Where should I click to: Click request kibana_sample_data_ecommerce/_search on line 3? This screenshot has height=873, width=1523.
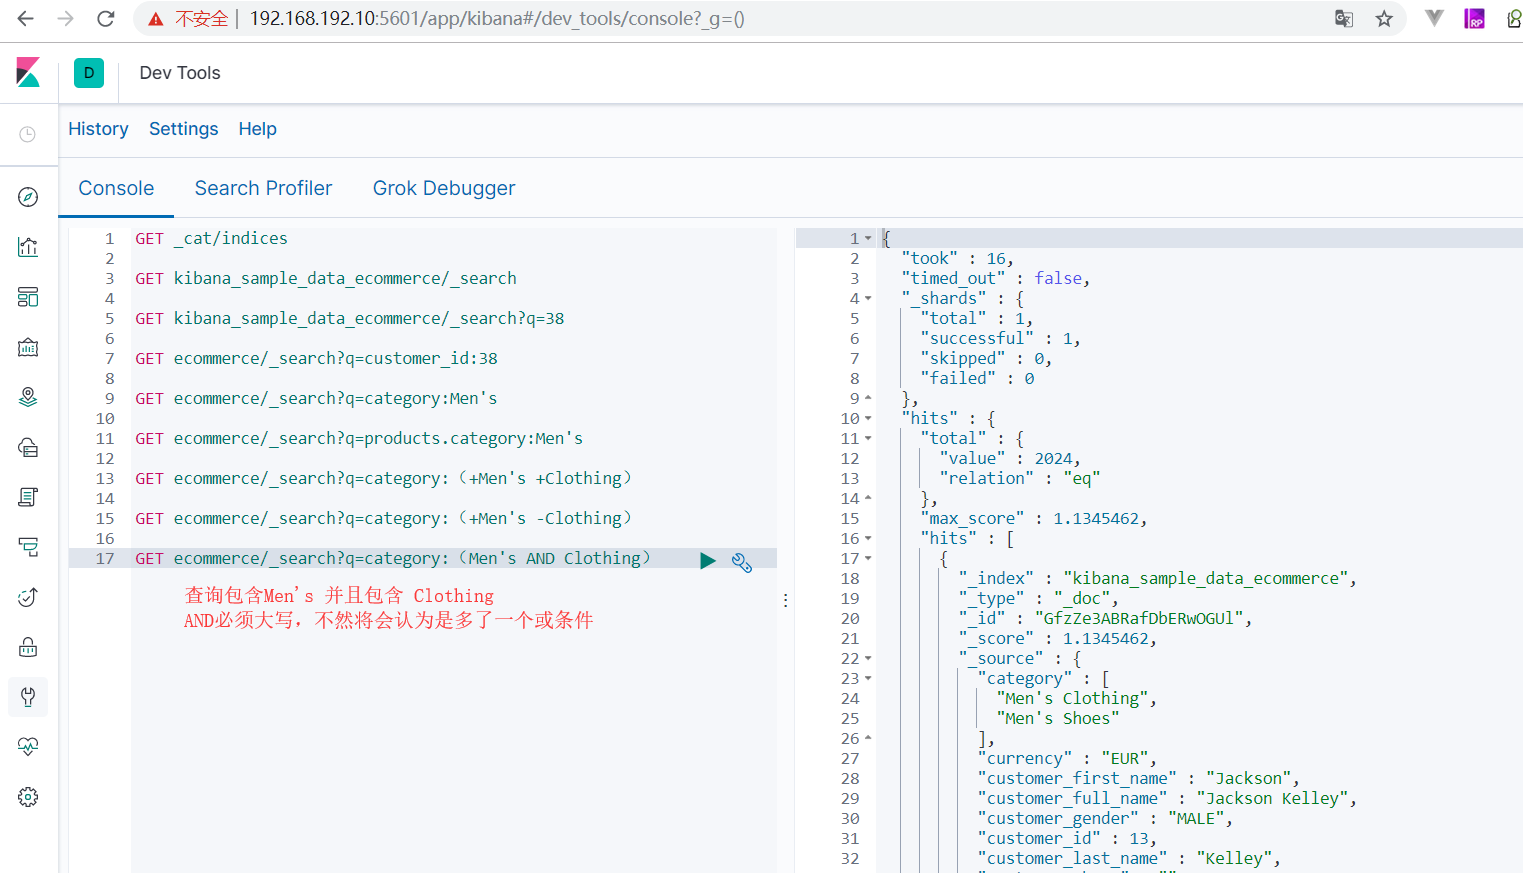click(326, 278)
